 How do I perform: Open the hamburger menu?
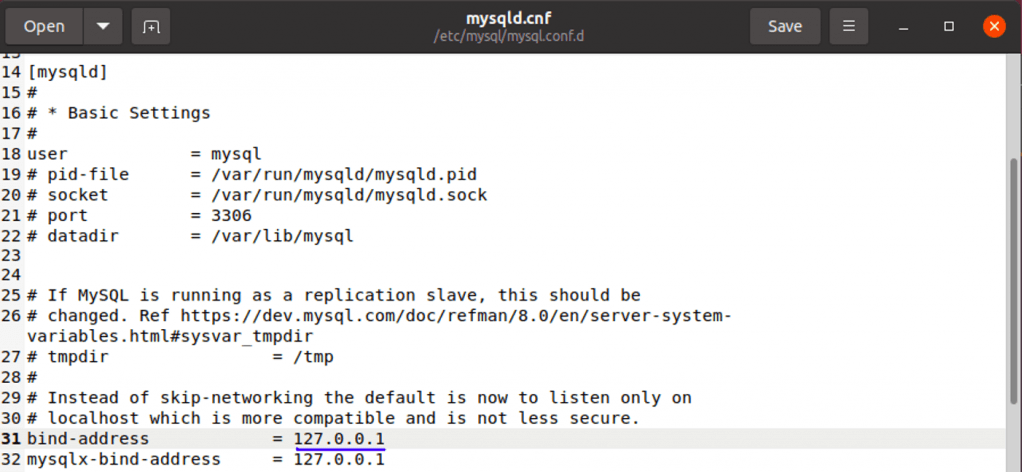849,27
